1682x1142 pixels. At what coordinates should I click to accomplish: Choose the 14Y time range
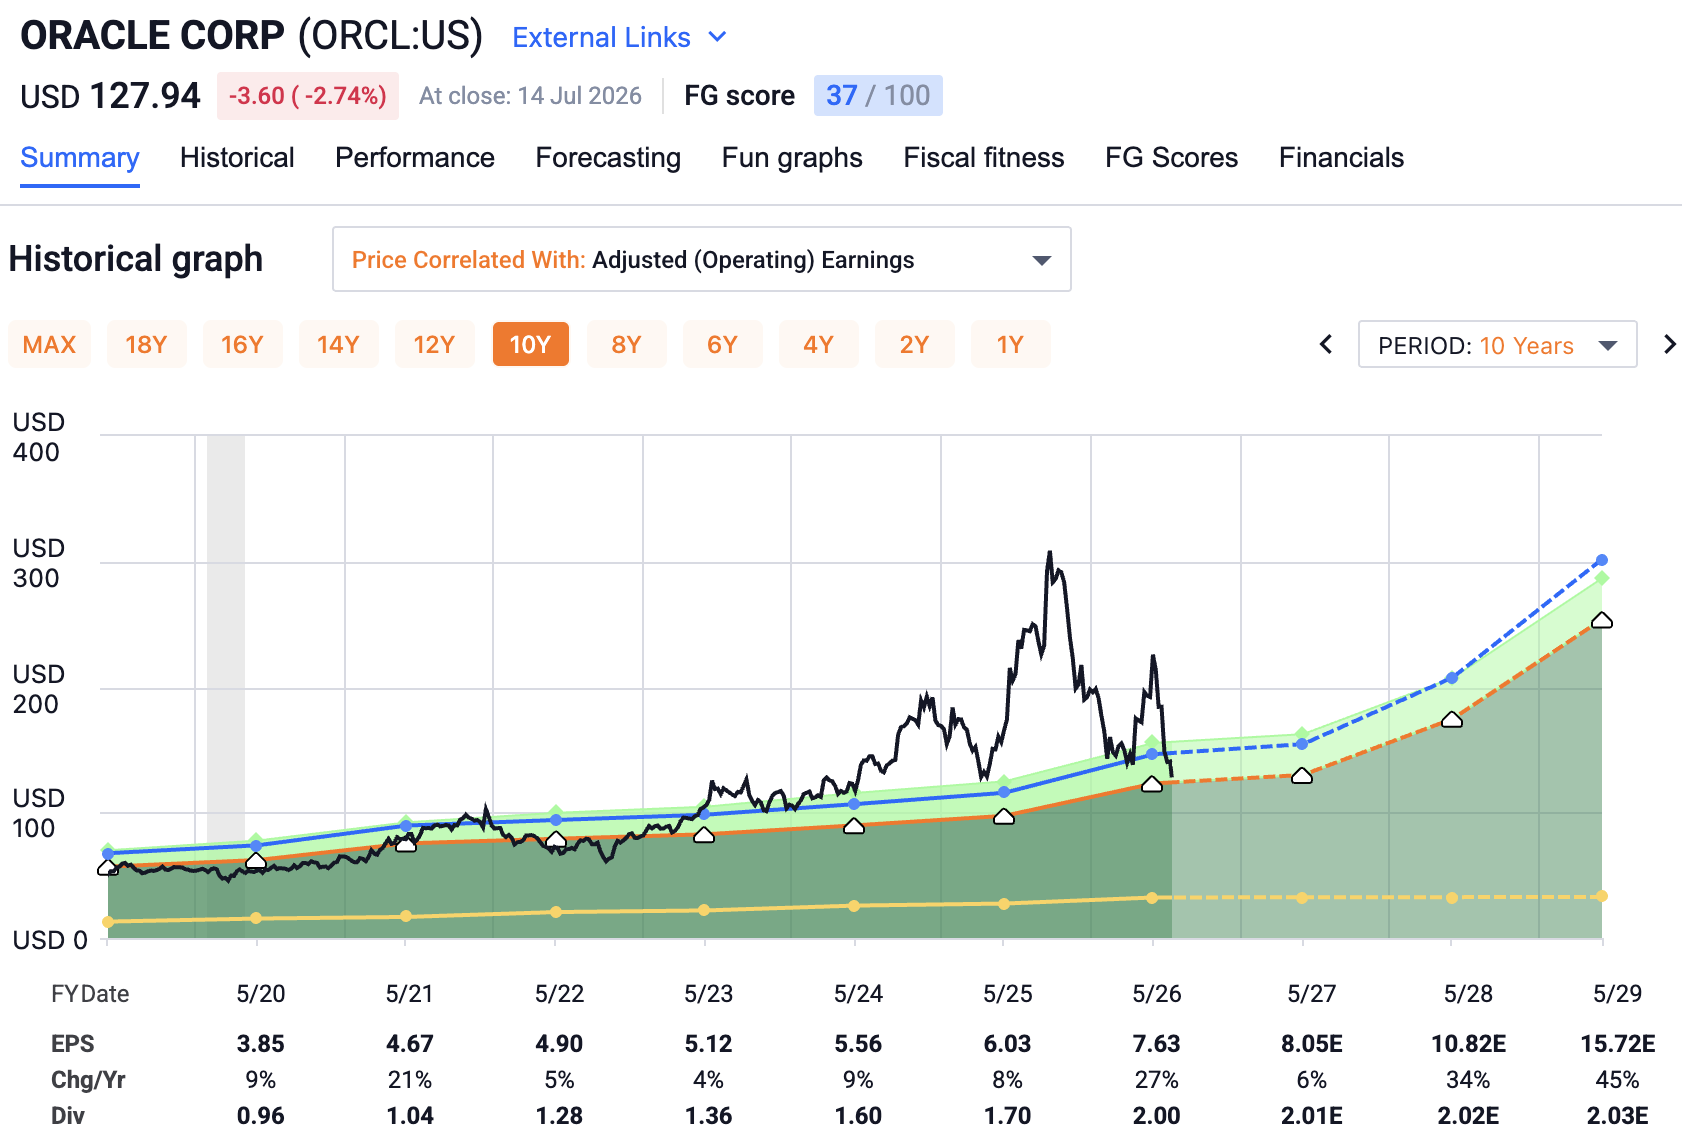tap(338, 344)
